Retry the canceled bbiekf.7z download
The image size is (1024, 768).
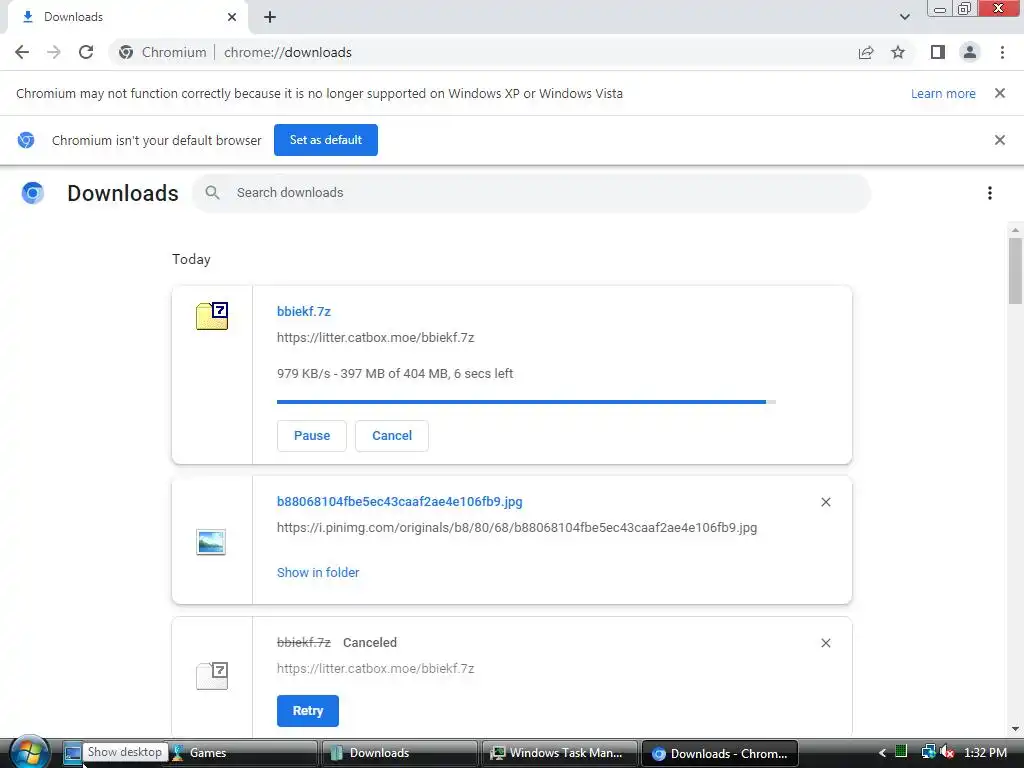pos(308,711)
